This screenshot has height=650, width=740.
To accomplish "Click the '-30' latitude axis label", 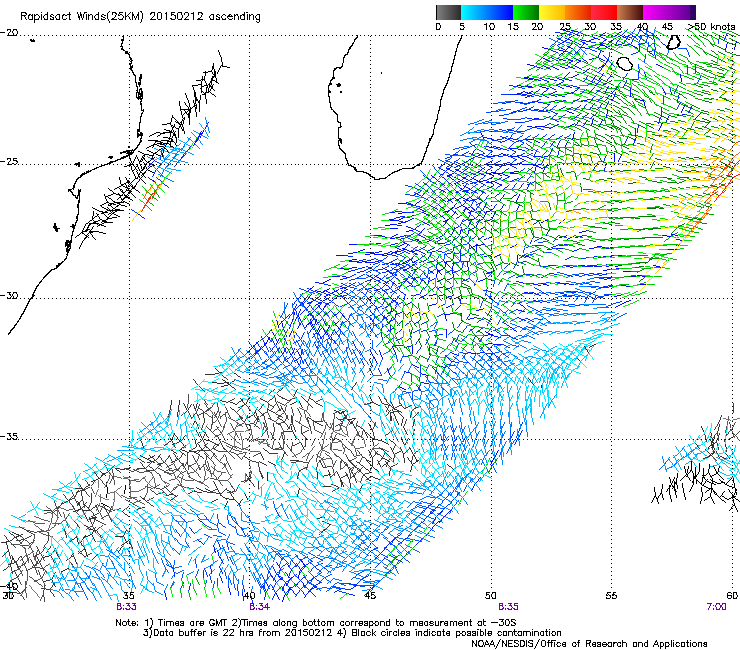I will click(x=9, y=296).
